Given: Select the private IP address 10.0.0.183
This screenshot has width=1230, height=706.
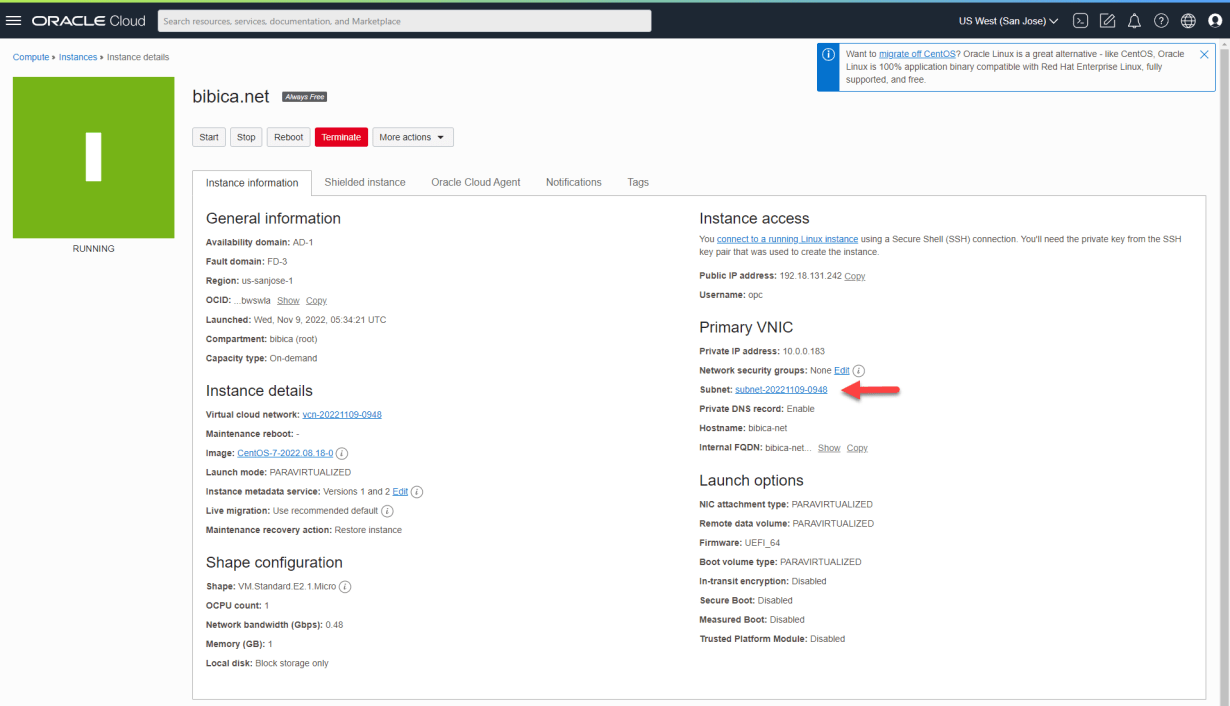Looking at the screenshot, I should 803,352.
